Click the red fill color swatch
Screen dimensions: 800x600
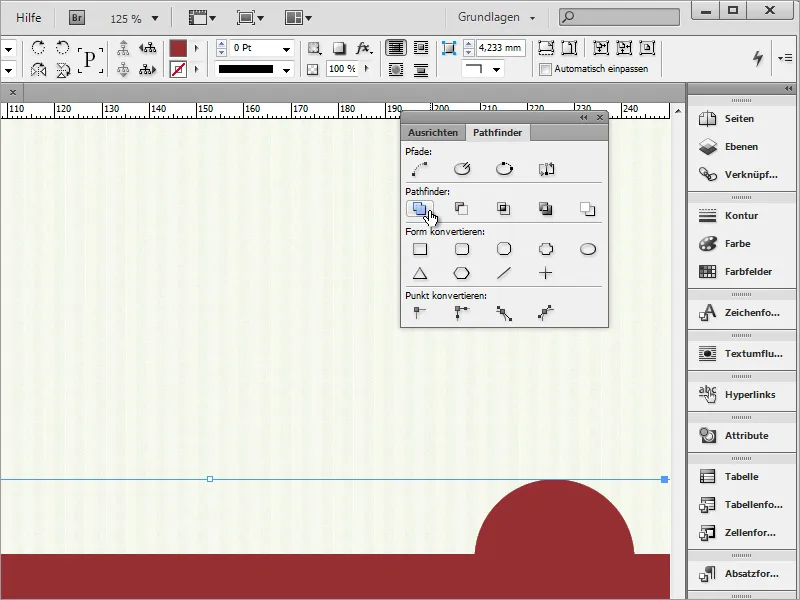pyautogui.click(x=178, y=48)
